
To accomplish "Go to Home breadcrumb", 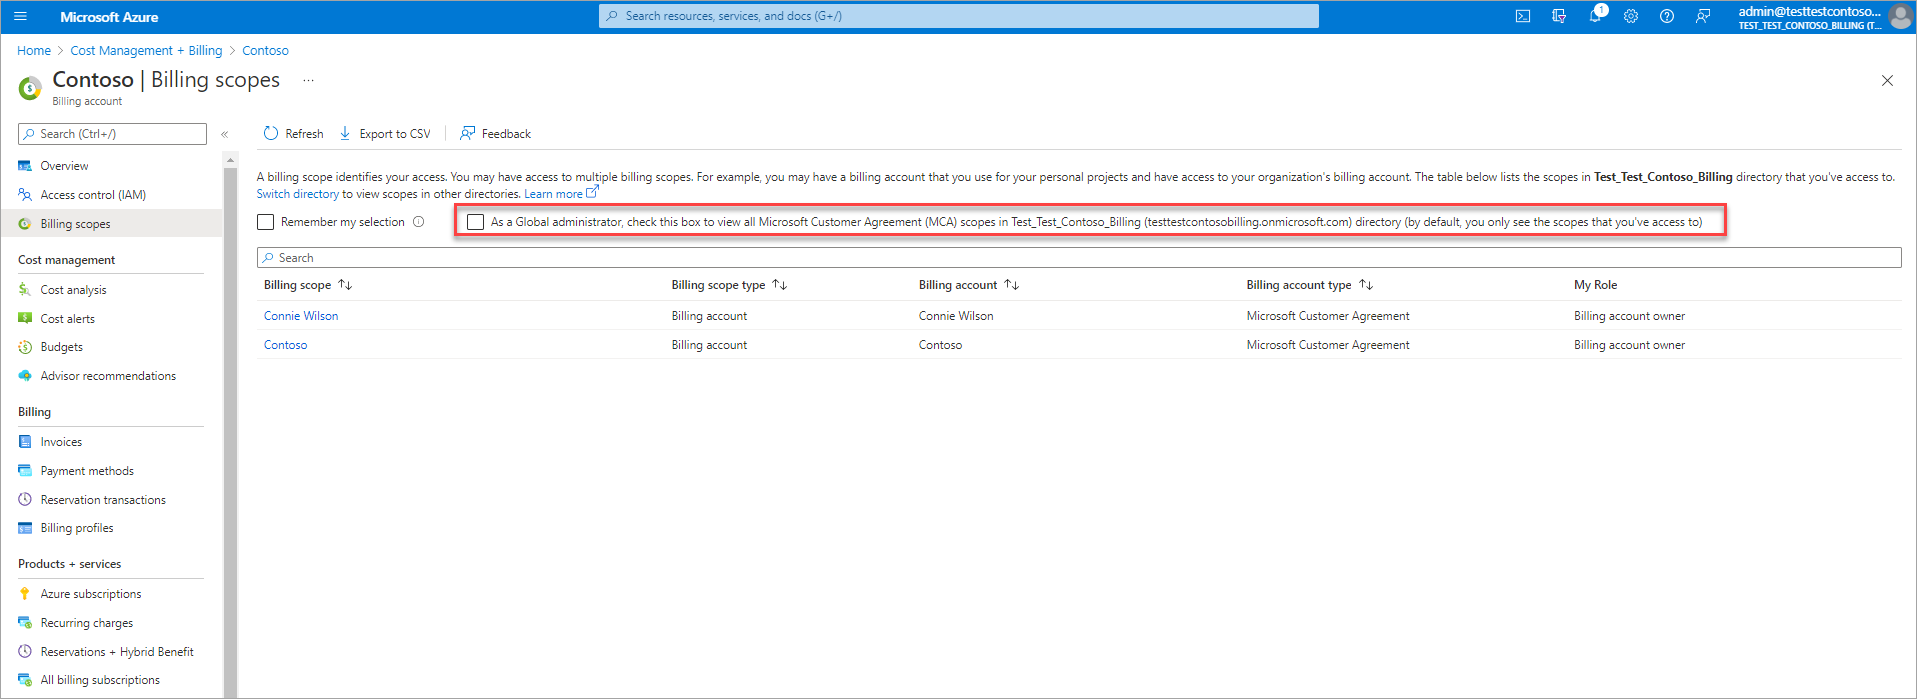I will coord(34,51).
